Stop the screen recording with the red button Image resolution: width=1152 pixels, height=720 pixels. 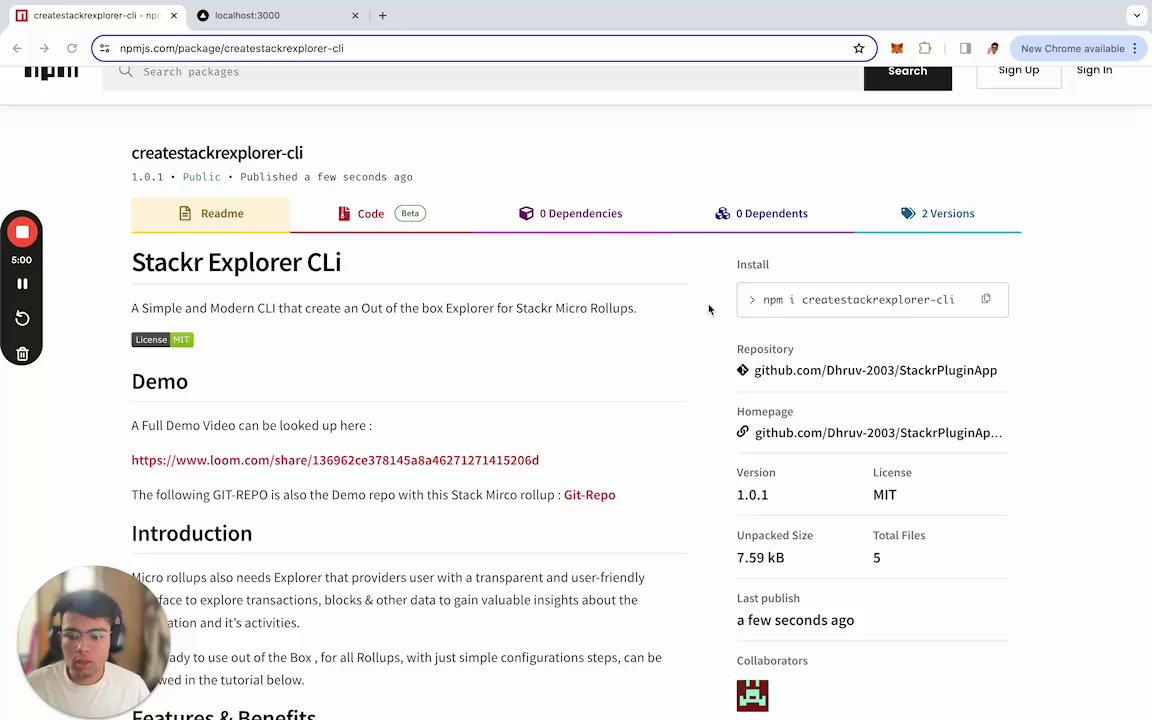tap(22, 232)
